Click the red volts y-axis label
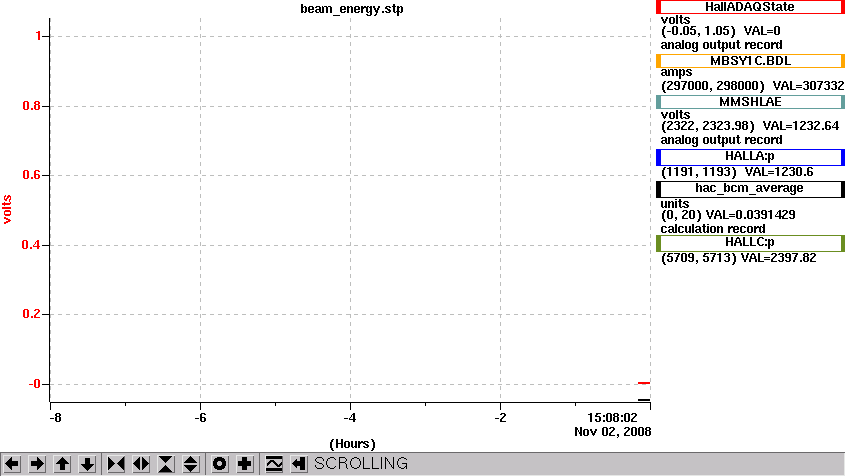The width and height of the screenshot is (845, 476). (x=7, y=210)
